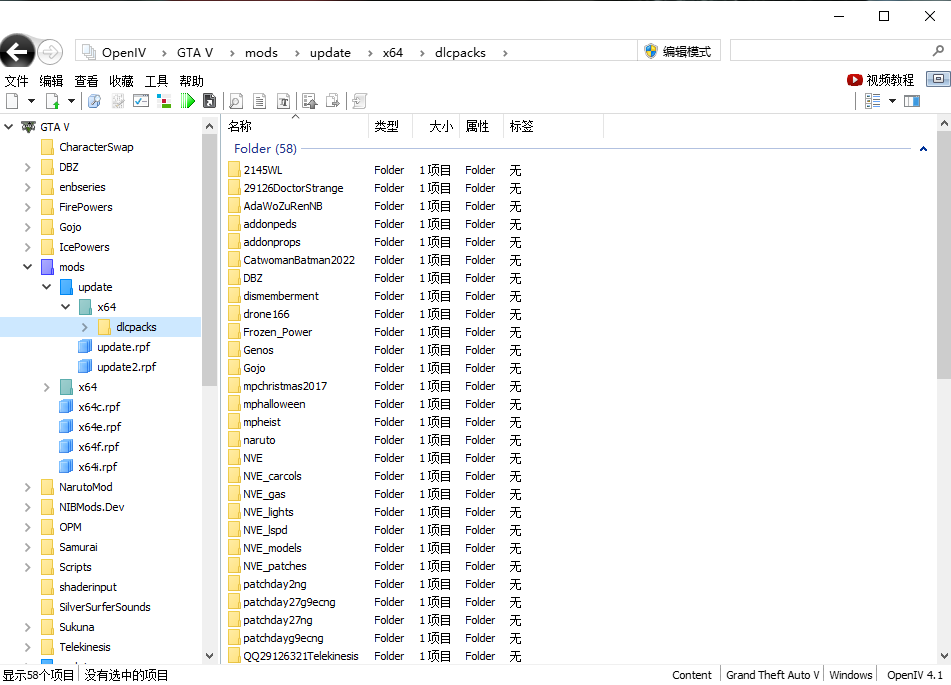Open the view mode dropdown arrow
This screenshot has height=685, width=951.
click(x=892, y=101)
